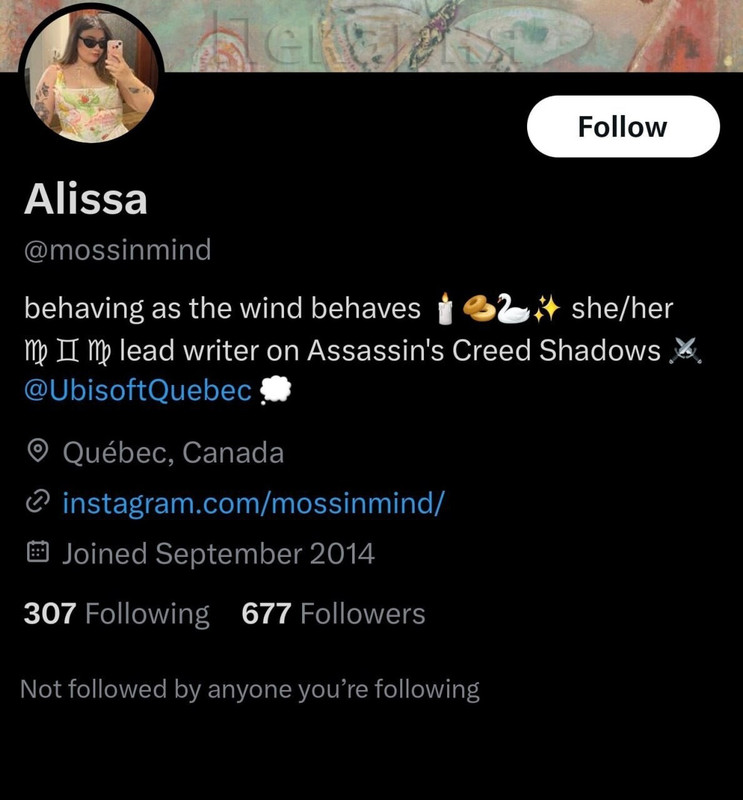Click the crossed swords emoji in bio
The height and width of the screenshot is (800, 743).
[685, 351]
